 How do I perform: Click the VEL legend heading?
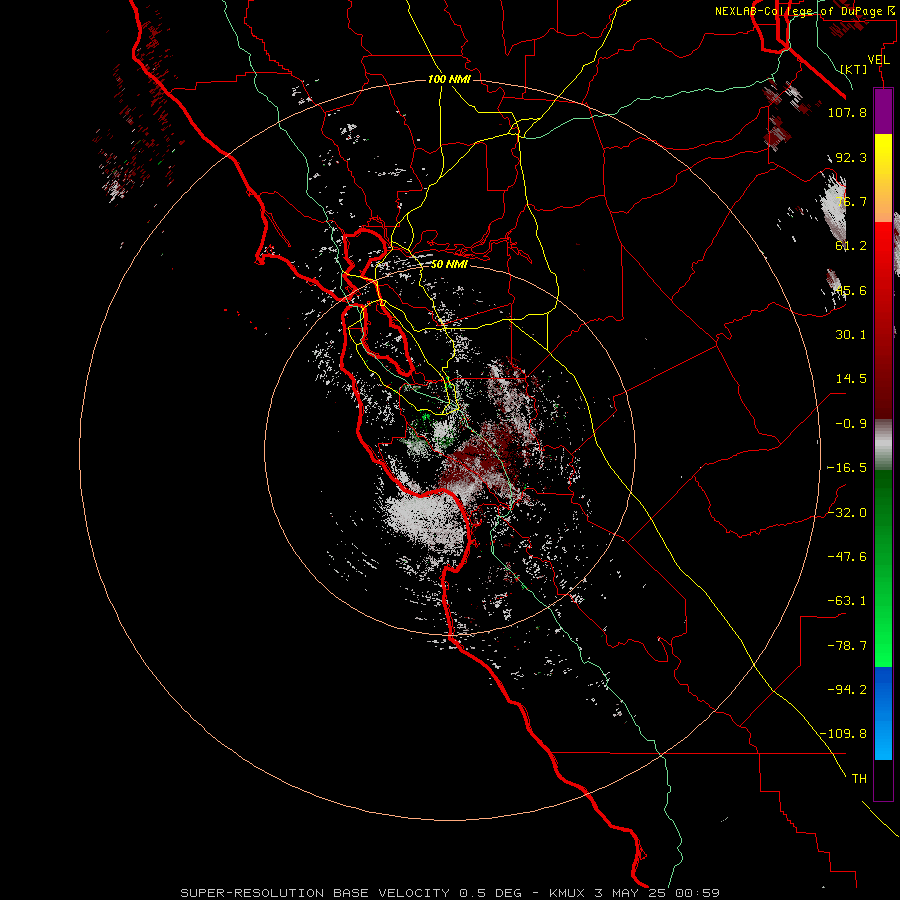879,60
